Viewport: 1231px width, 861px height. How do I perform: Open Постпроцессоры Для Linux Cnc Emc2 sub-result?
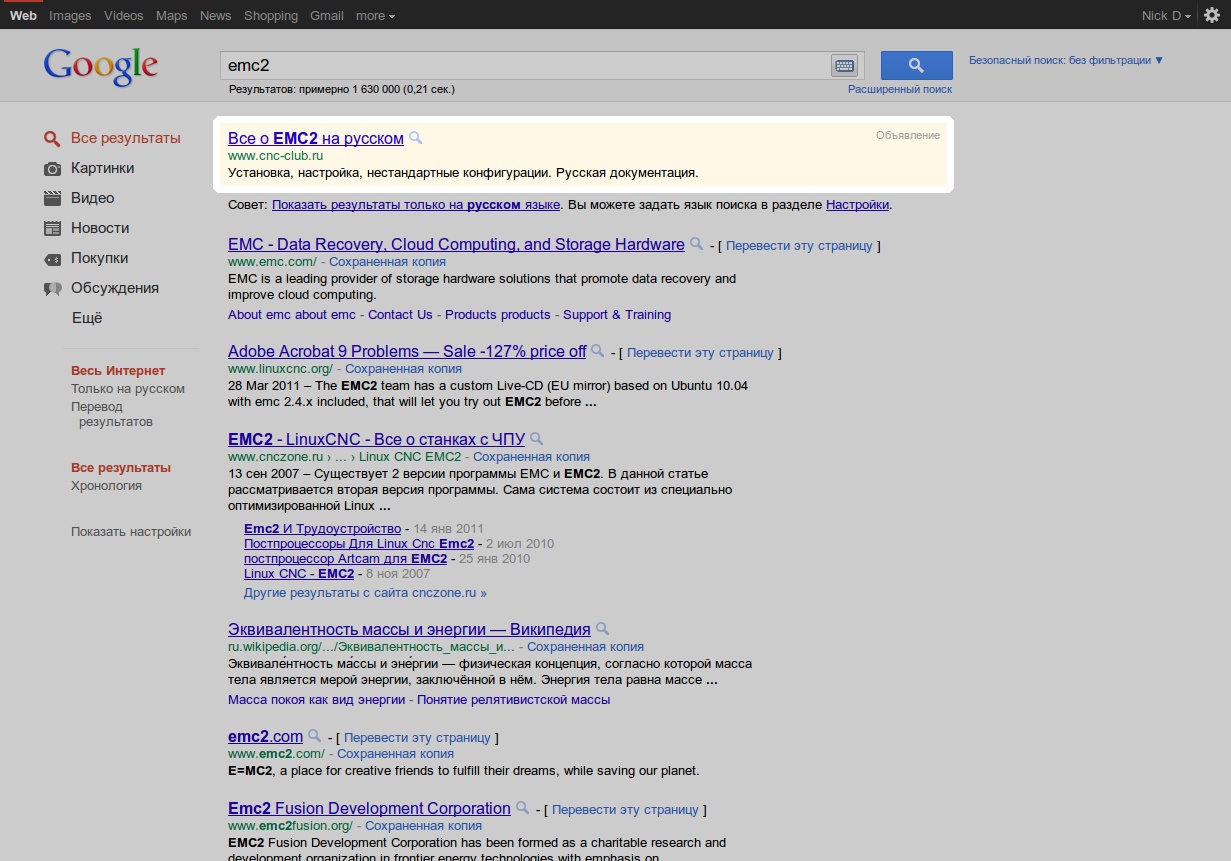click(359, 544)
